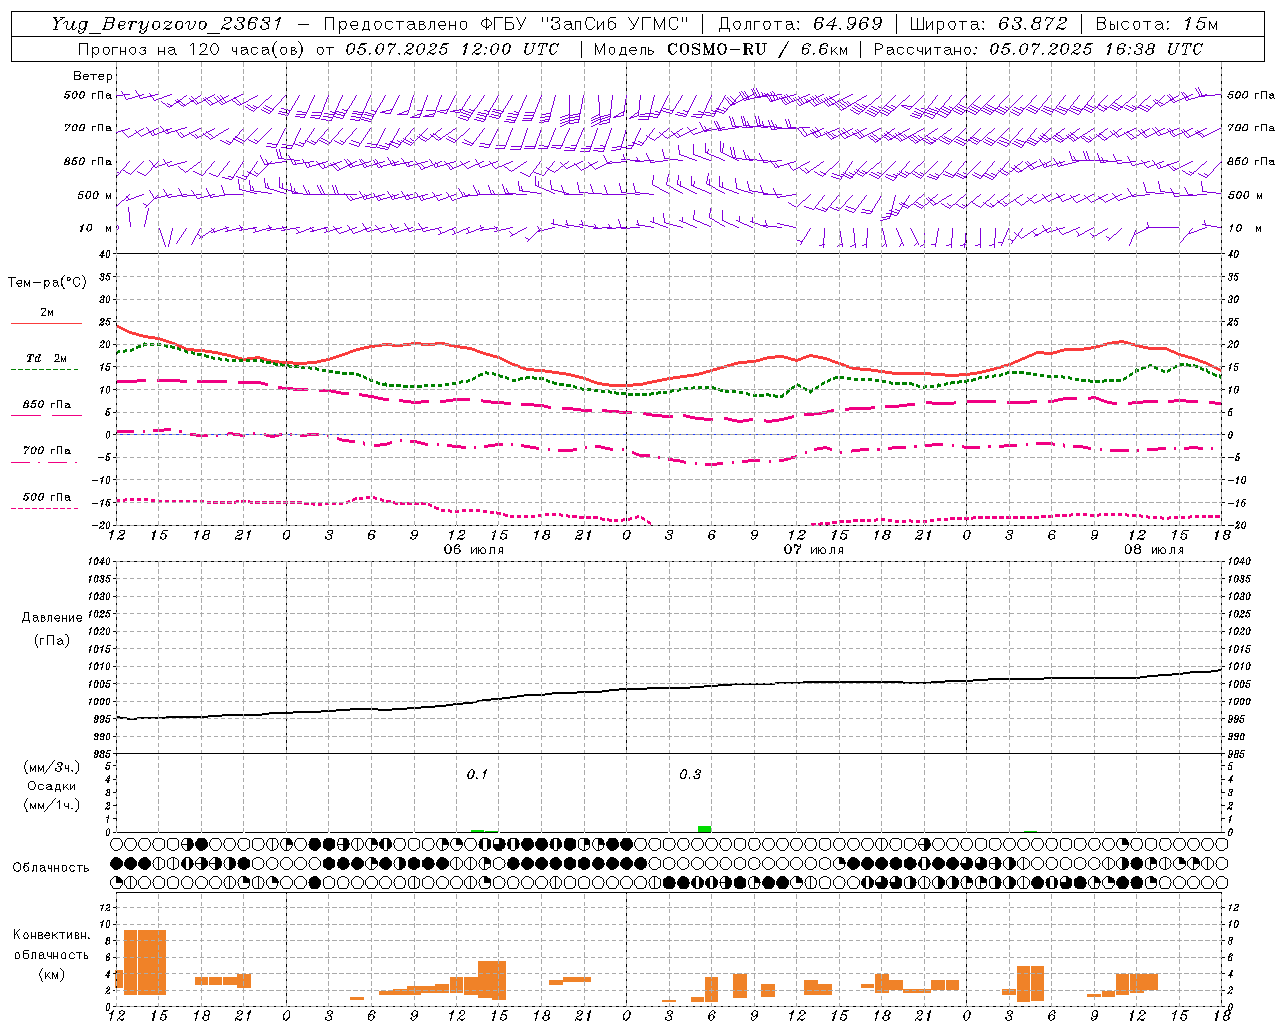Select the 700 гПа legend entry in temperature panel
This screenshot has width=1280, height=1024.
(46, 454)
